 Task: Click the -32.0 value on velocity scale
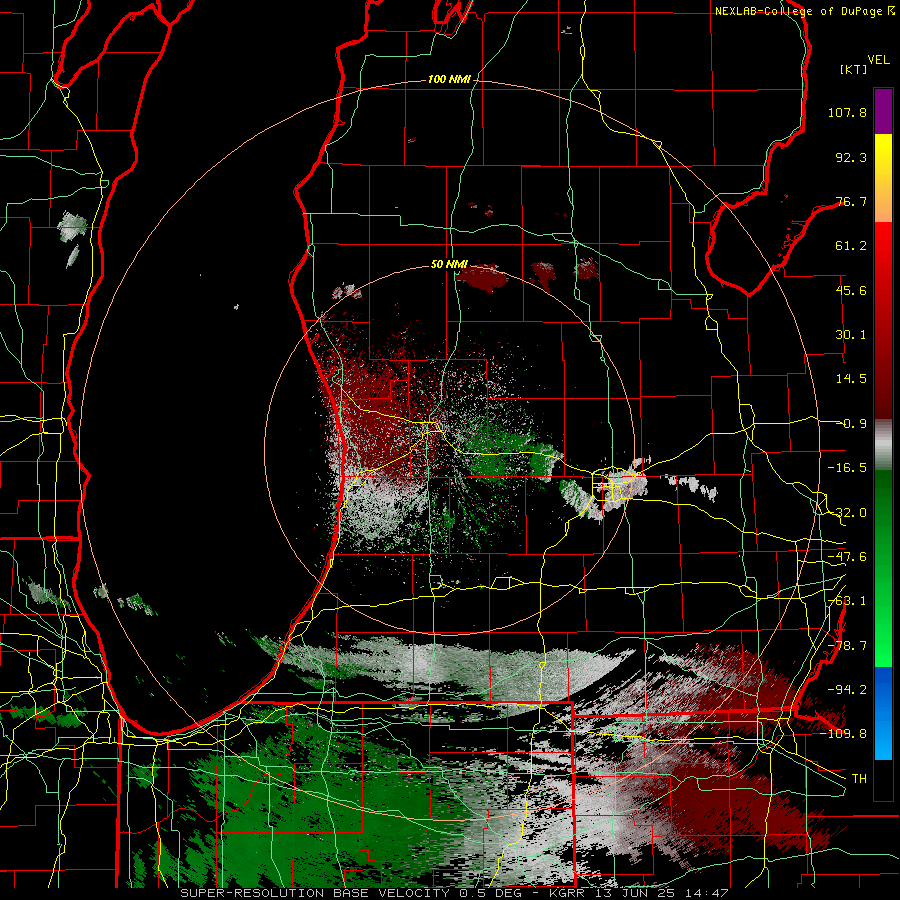coord(847,513)
